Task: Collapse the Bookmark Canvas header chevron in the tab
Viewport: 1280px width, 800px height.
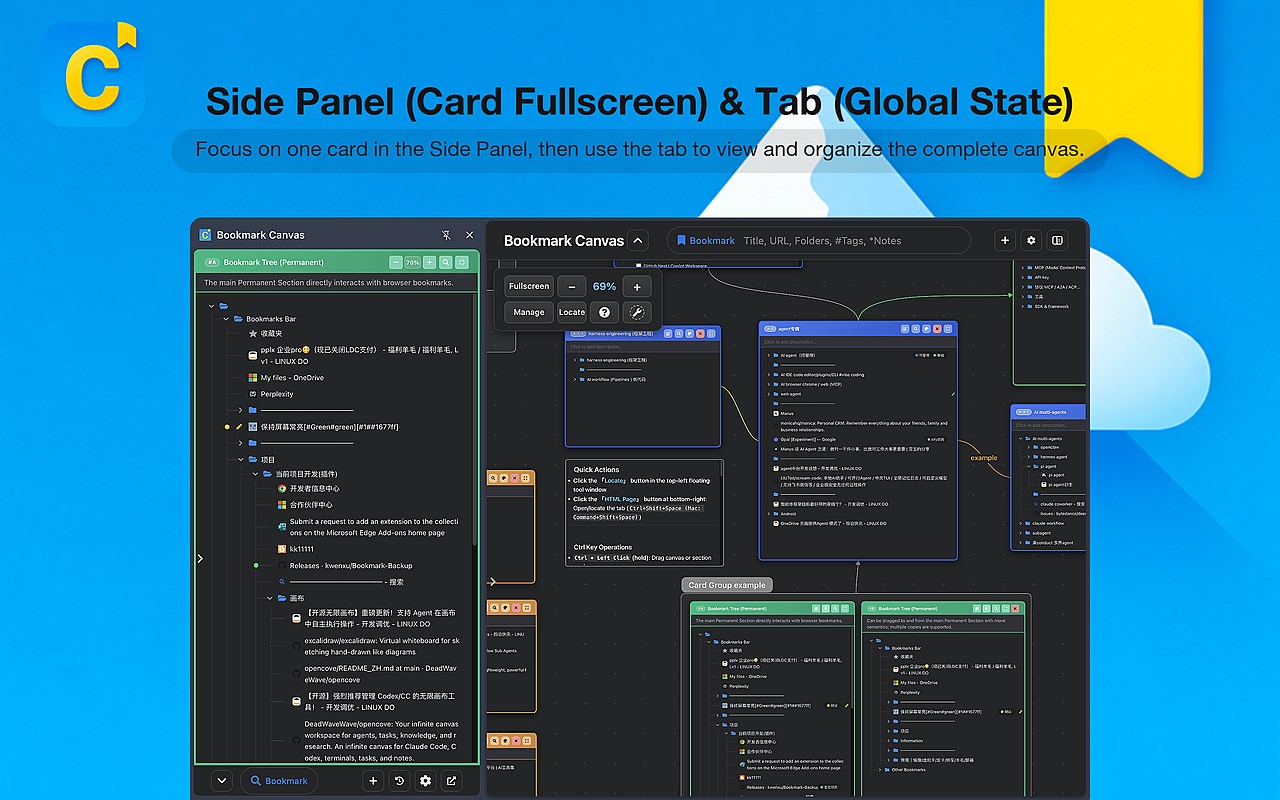Action: tap(638, 240)
